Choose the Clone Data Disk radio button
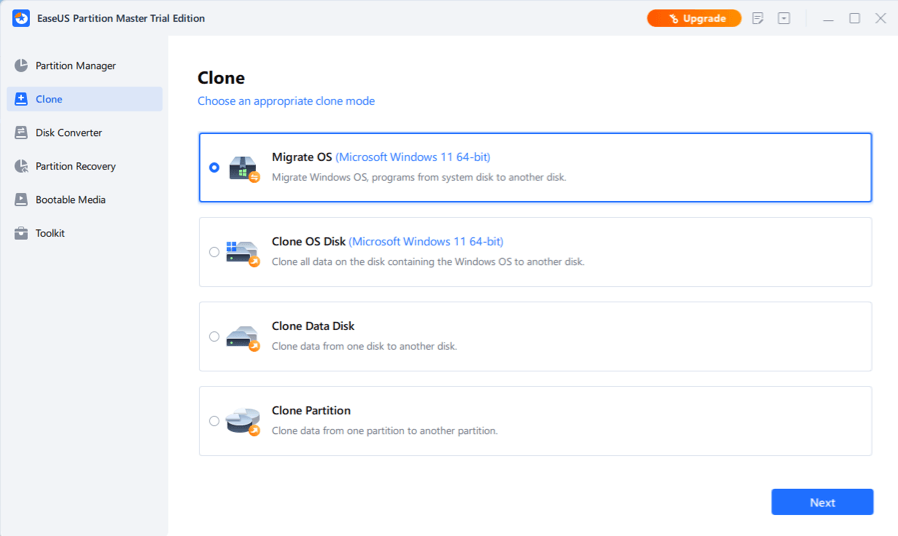Image resolution: width=898 pixels, height=536 pixels. coord(214,337)
